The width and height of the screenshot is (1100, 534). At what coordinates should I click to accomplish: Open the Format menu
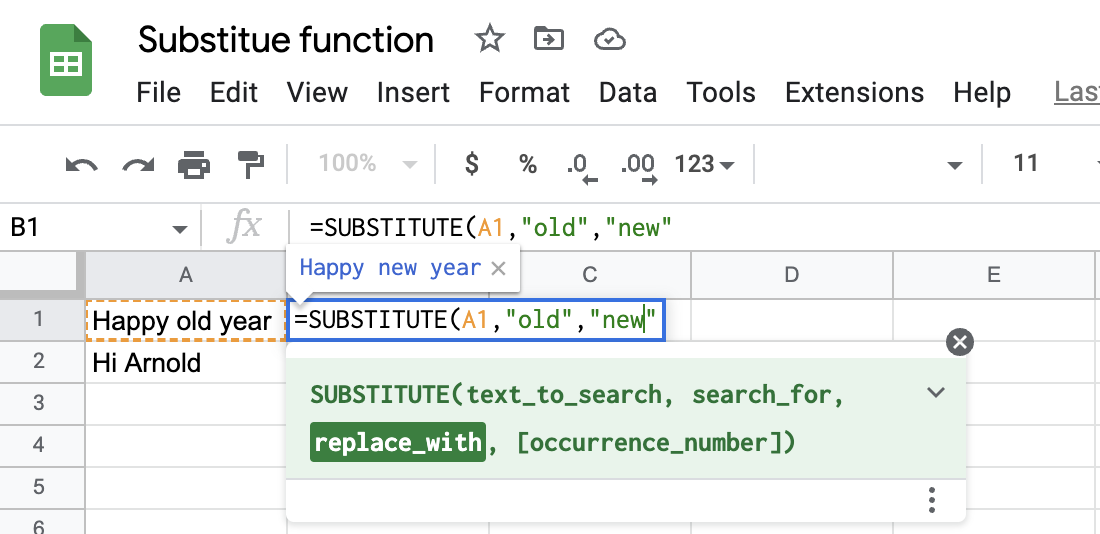click(x=524, y=93)
